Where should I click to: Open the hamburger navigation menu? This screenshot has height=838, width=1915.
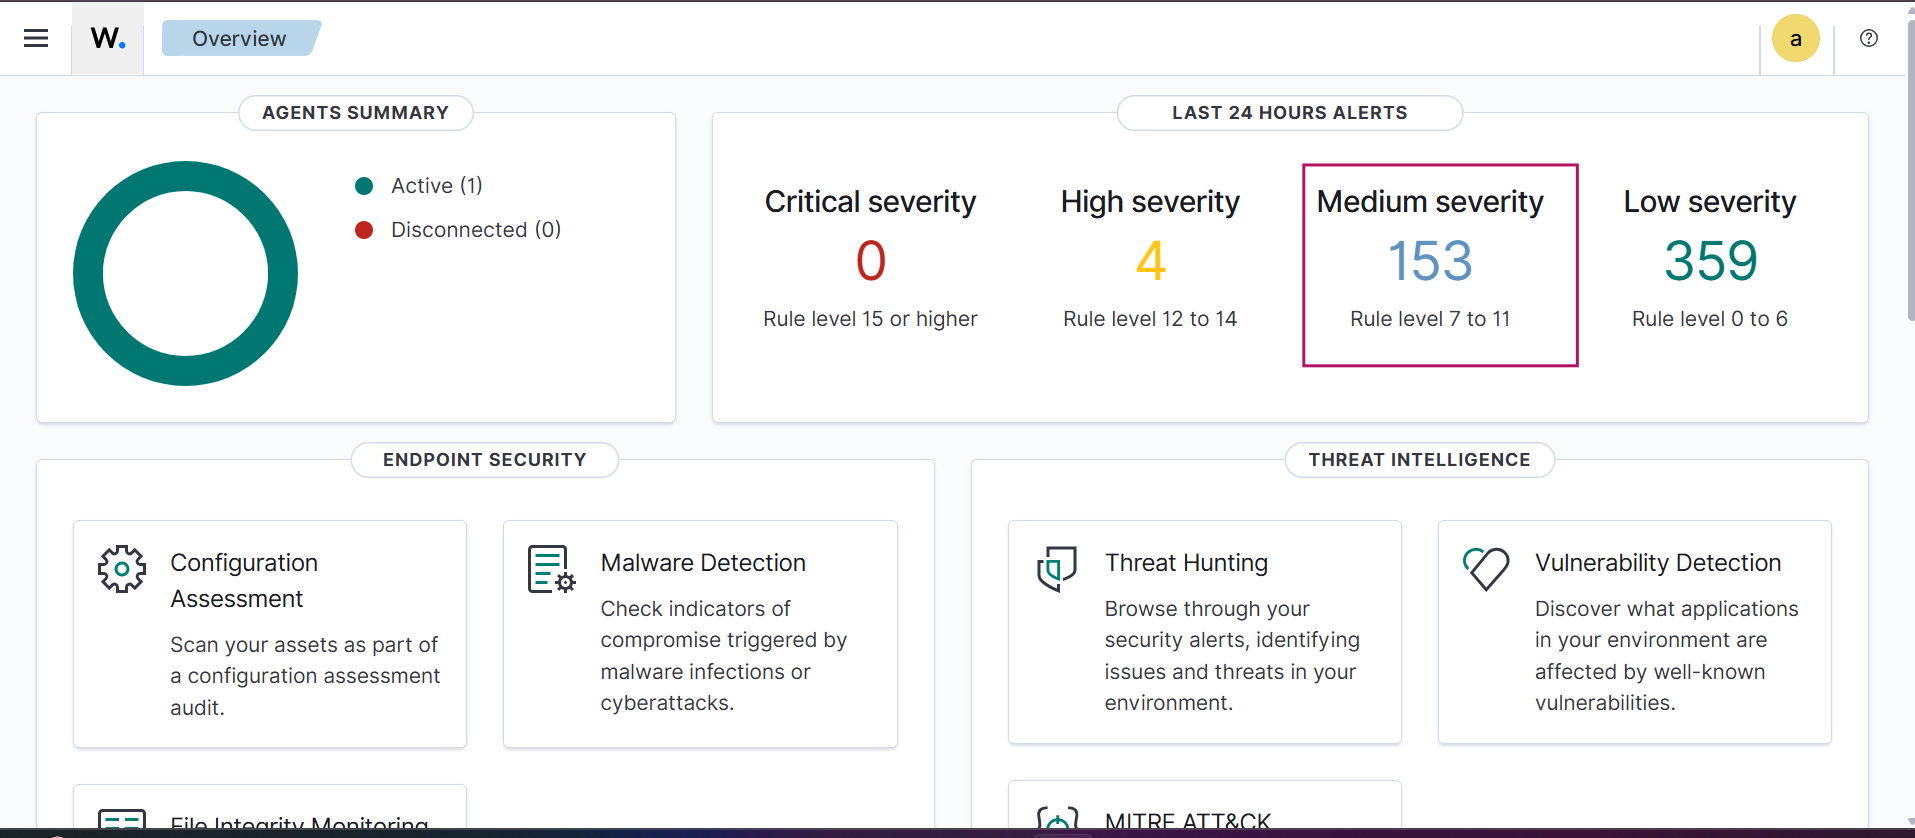(x=36, y=38)
